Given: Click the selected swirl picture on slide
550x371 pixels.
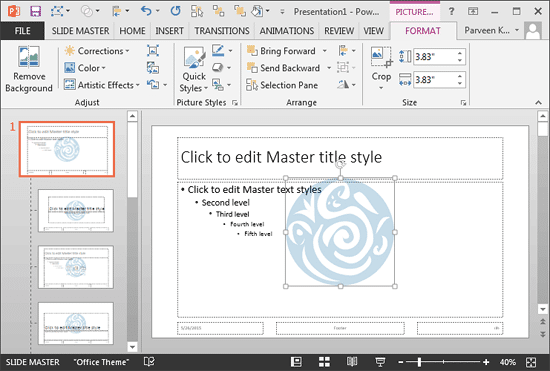Looking at the screenshot, I should pos(340,232).
